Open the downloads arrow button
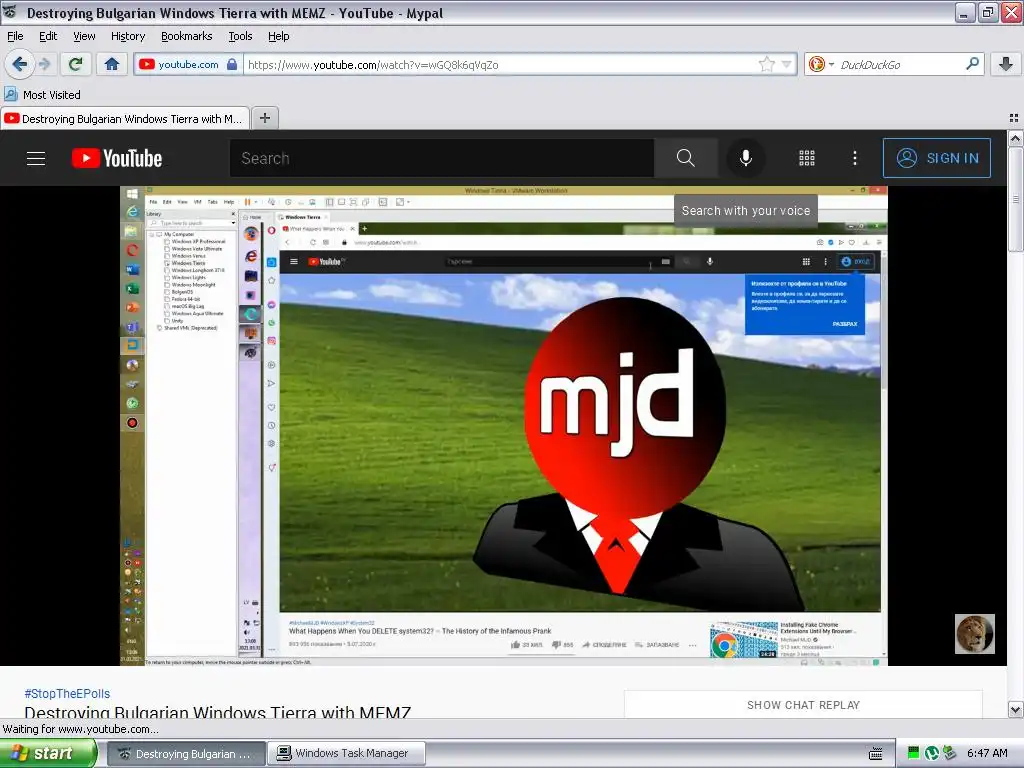This screenshot has width=1024, height=768. [1006, 64]
